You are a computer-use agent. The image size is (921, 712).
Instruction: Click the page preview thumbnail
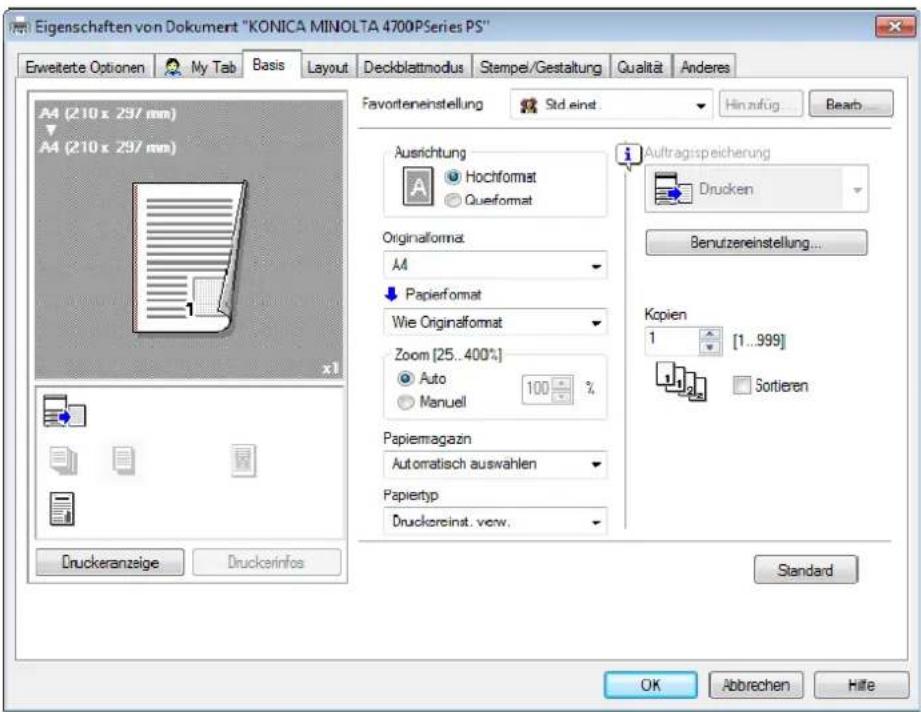click(x=189, y=257)
